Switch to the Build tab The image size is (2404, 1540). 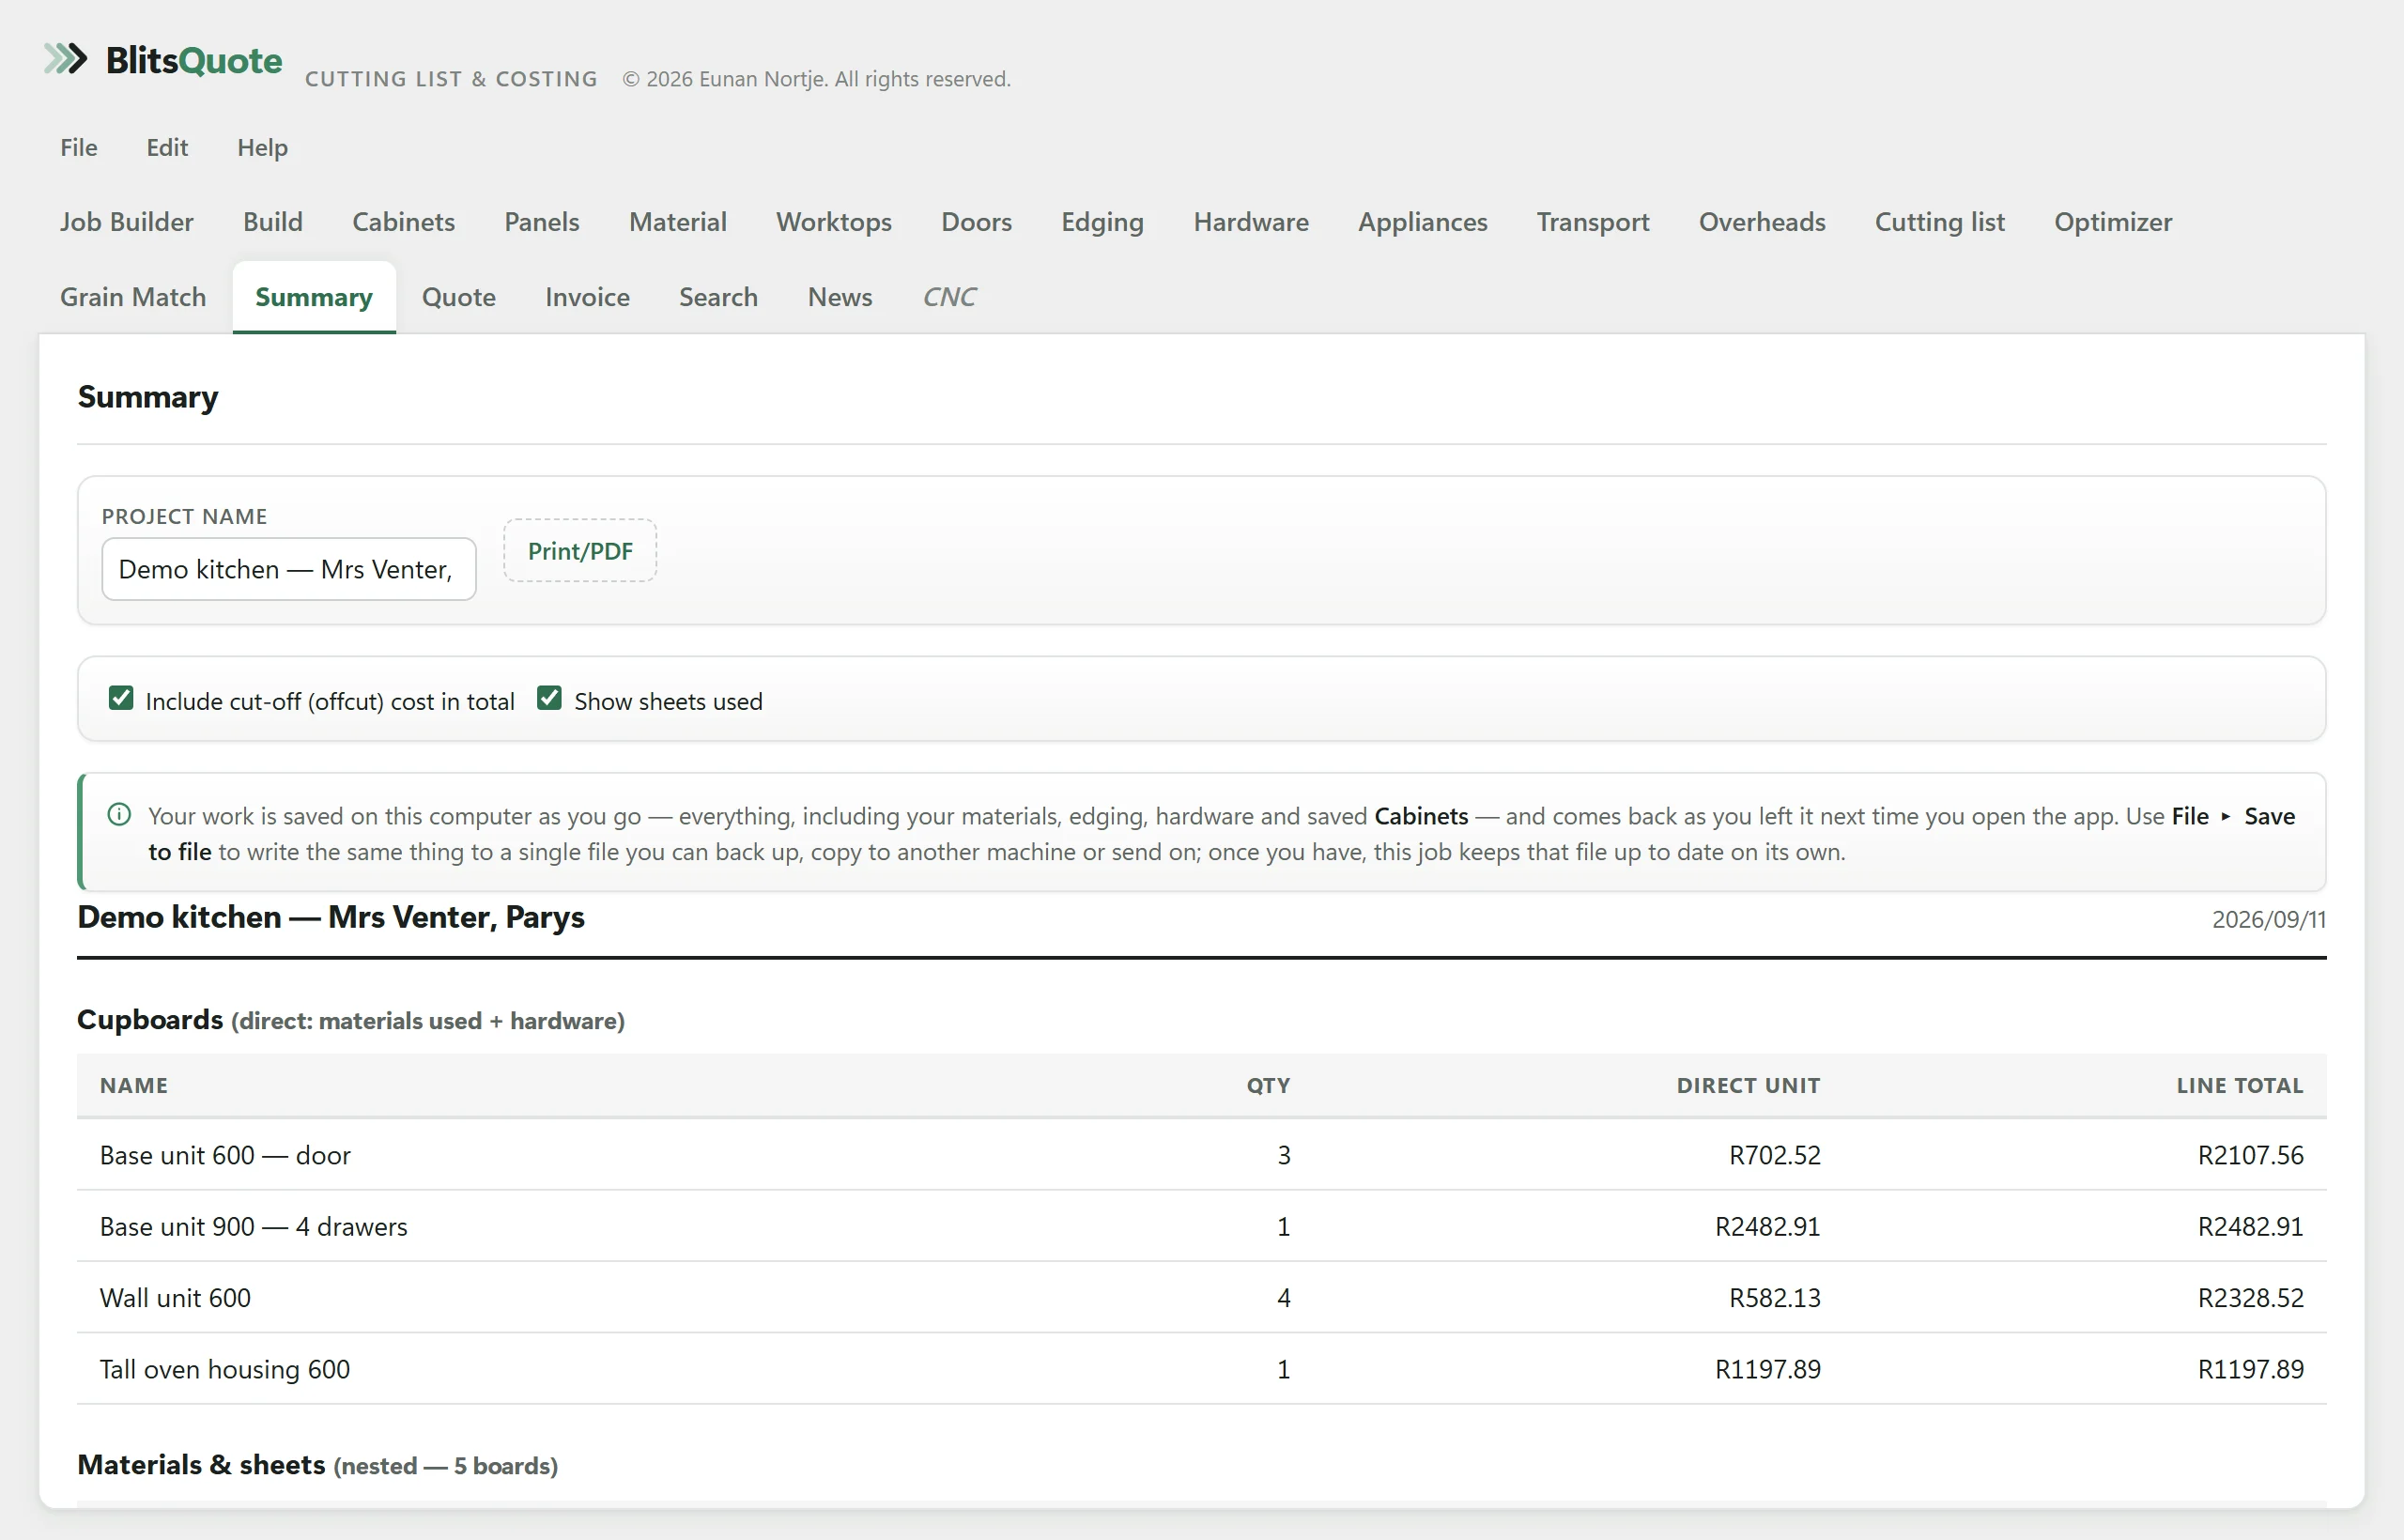point(273,222)
